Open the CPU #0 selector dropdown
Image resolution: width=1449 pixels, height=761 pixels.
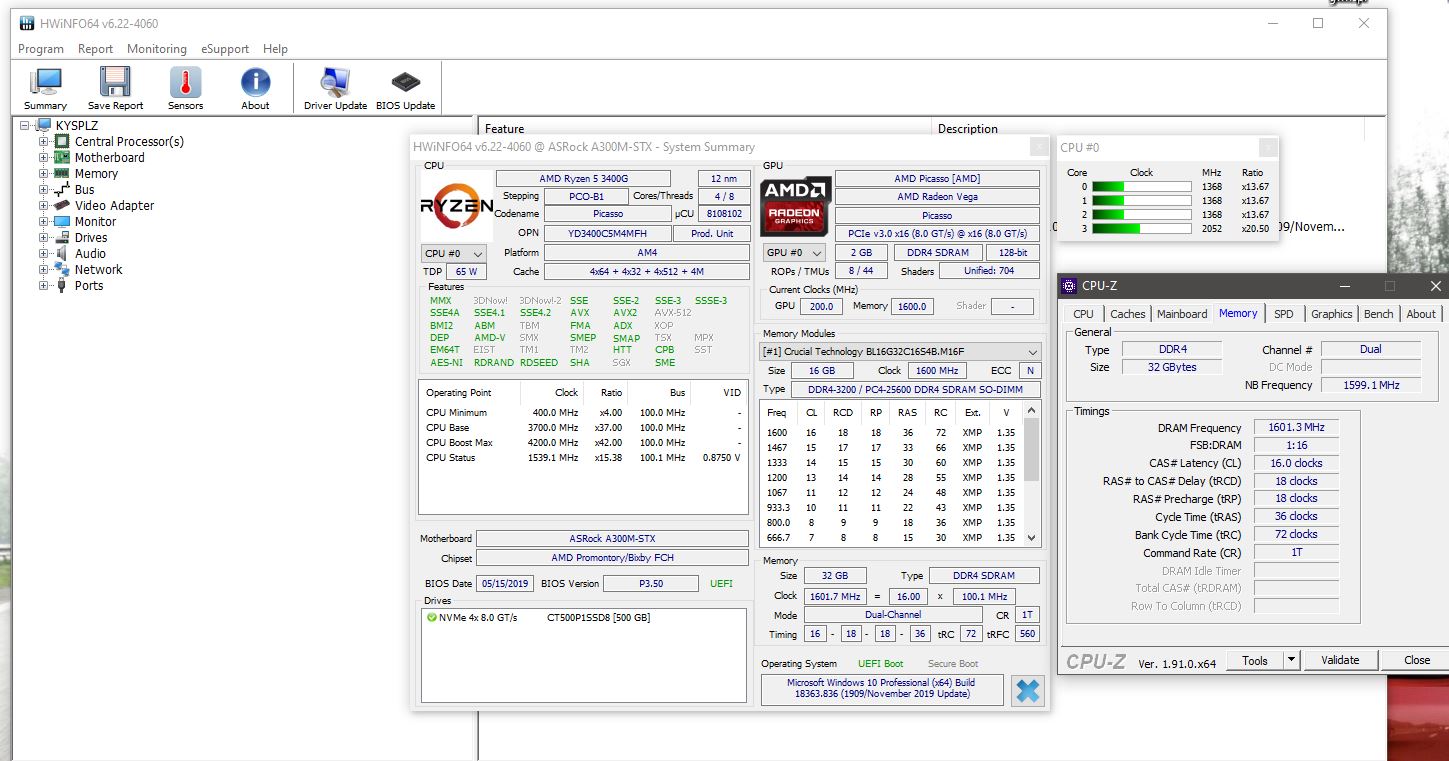[x=453, y=254]
